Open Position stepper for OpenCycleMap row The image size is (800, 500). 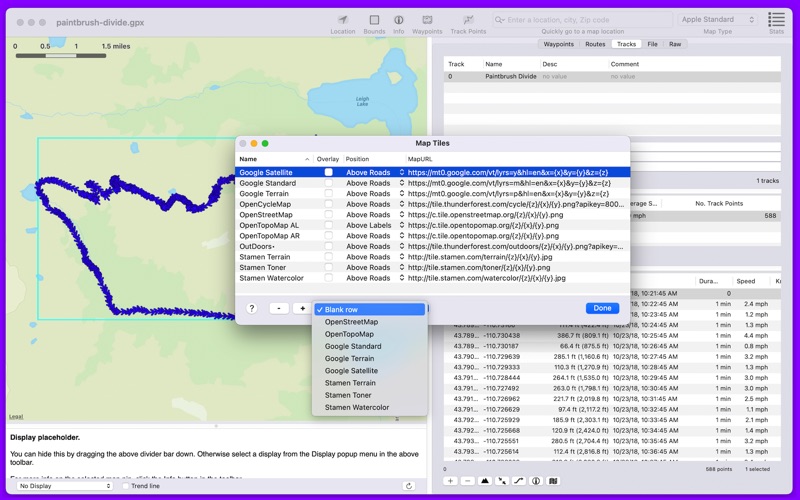[x=402, y=204]
